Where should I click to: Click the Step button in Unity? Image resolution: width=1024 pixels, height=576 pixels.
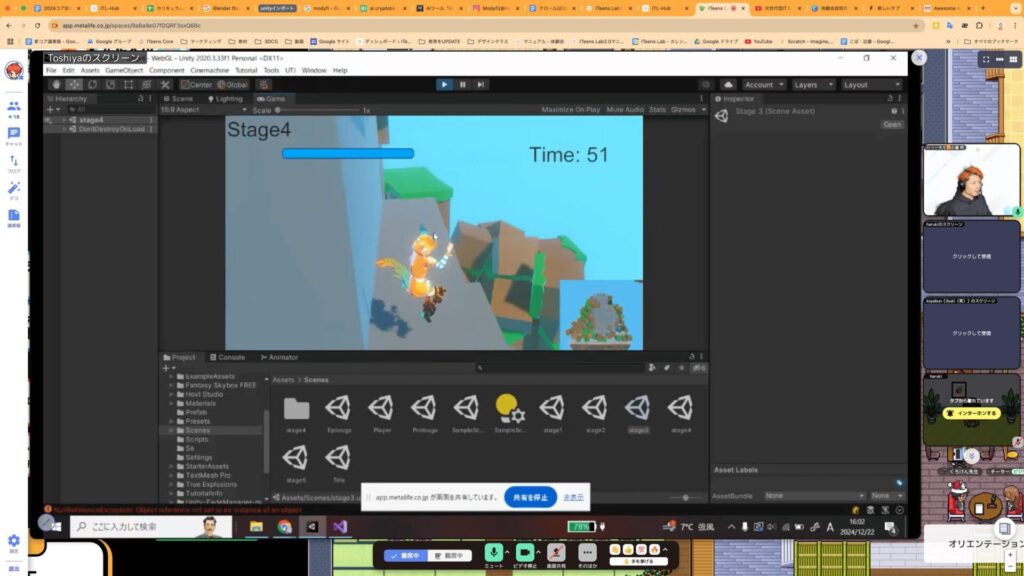pyautogui.click(x=481, y=85)
